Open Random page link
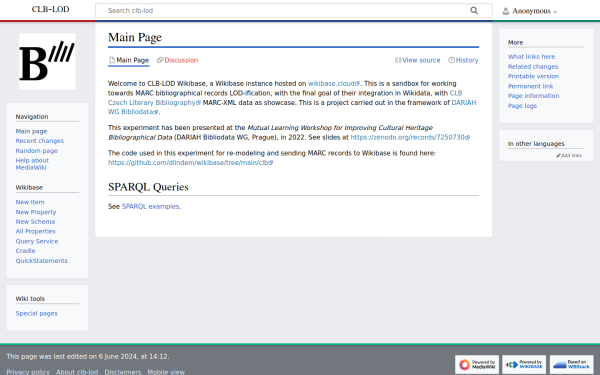 pos(37,151)
